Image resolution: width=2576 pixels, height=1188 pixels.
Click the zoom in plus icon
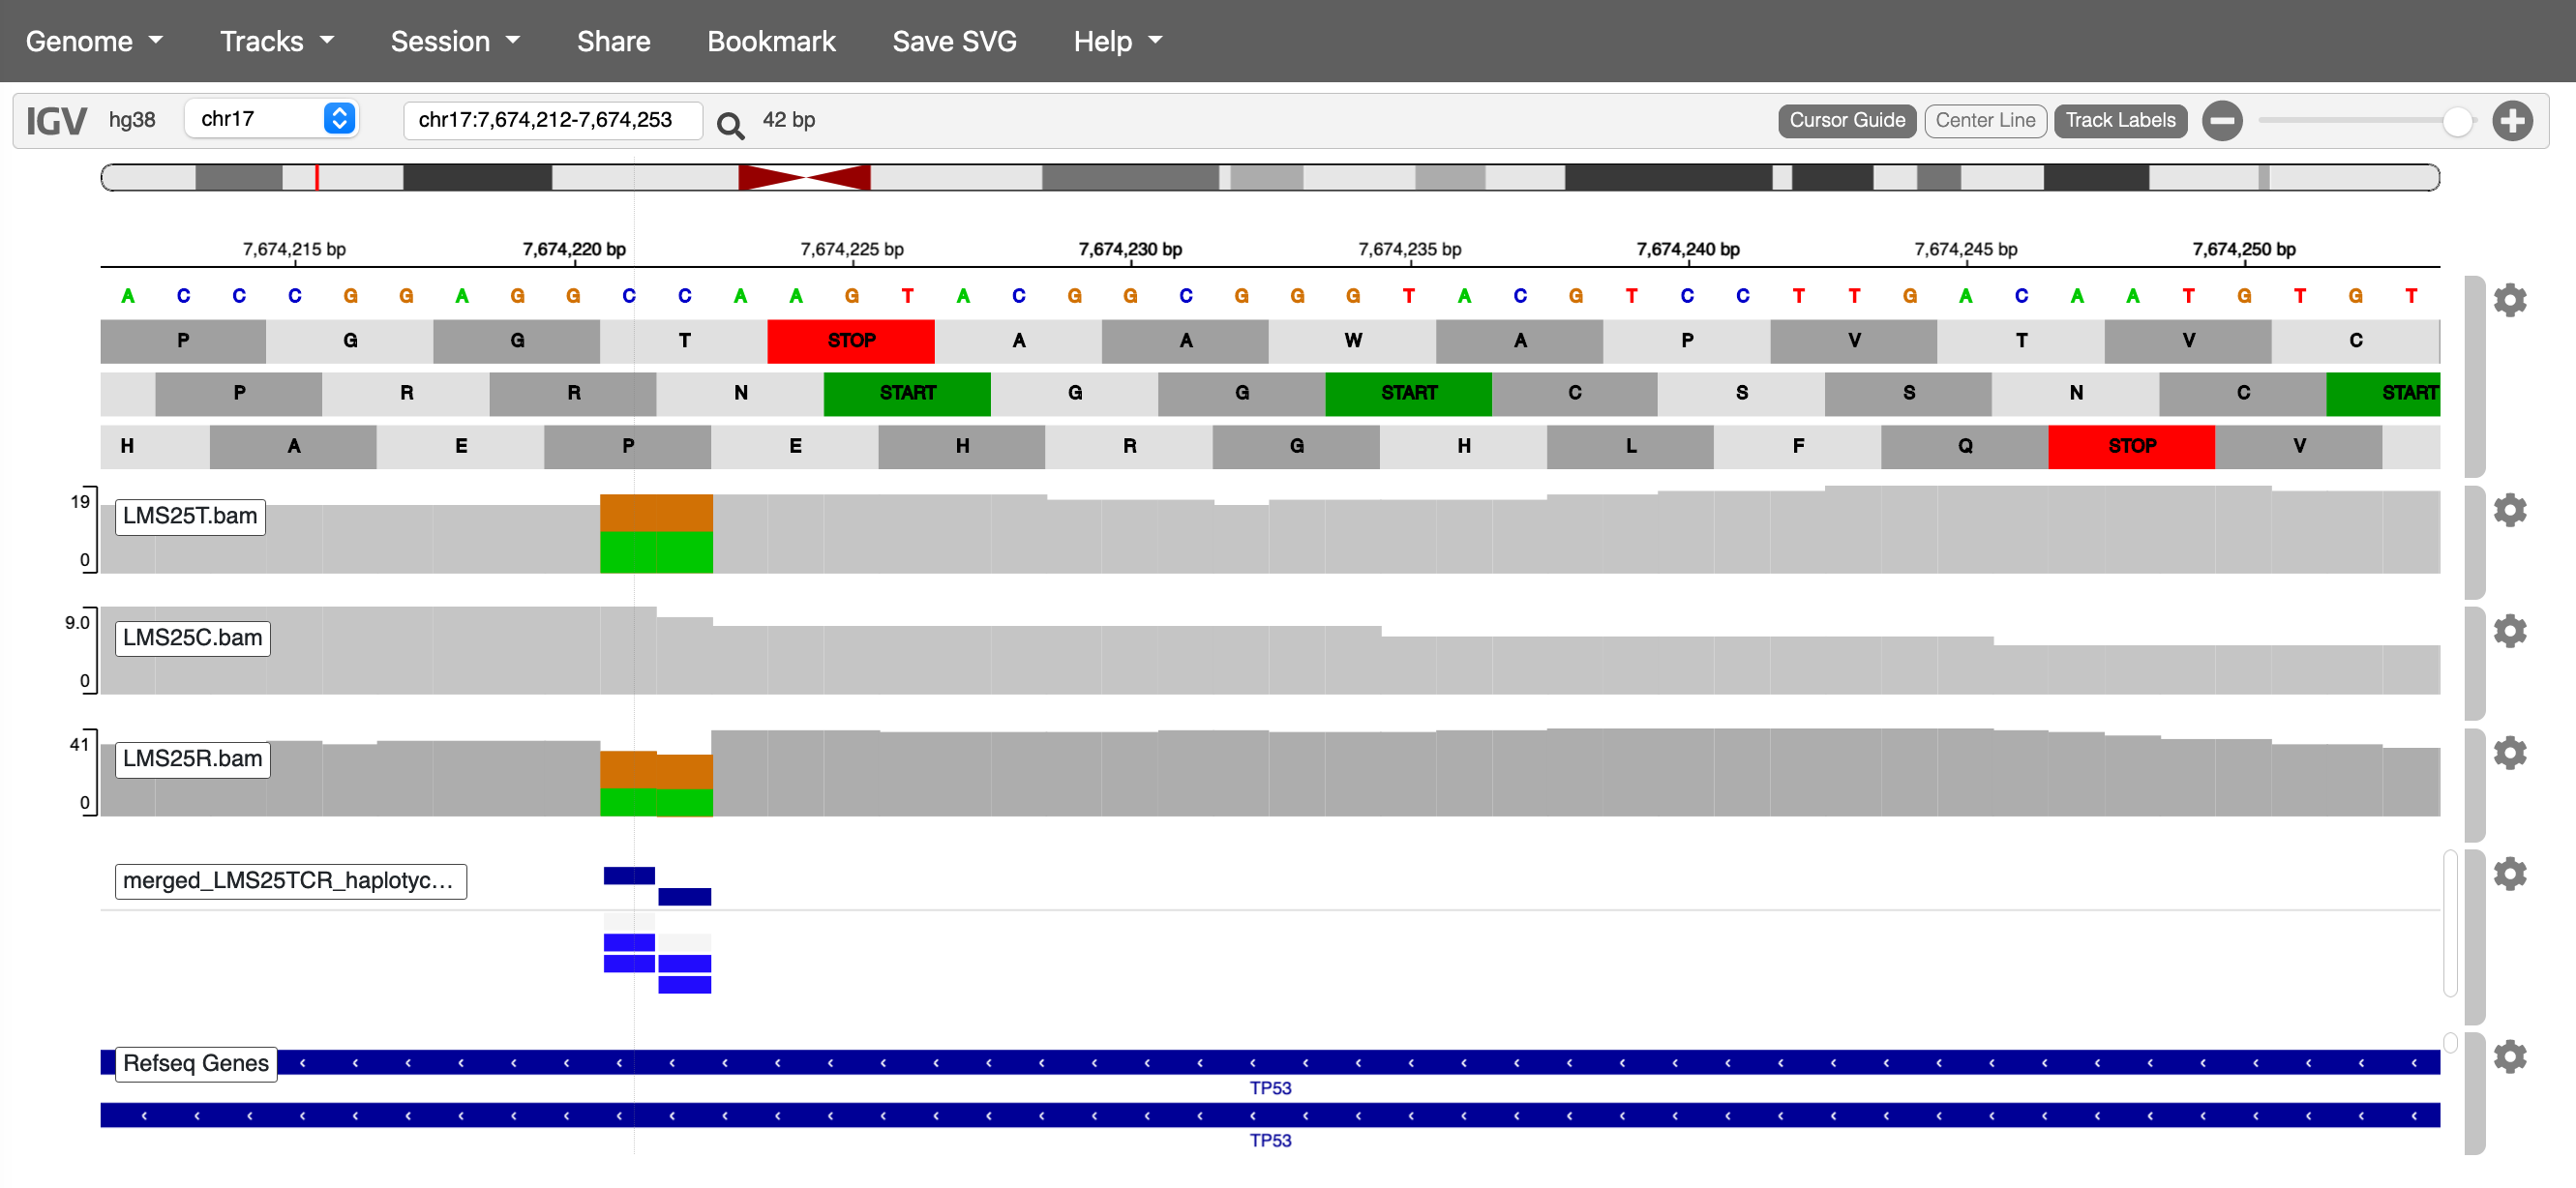click(2511, 121)
